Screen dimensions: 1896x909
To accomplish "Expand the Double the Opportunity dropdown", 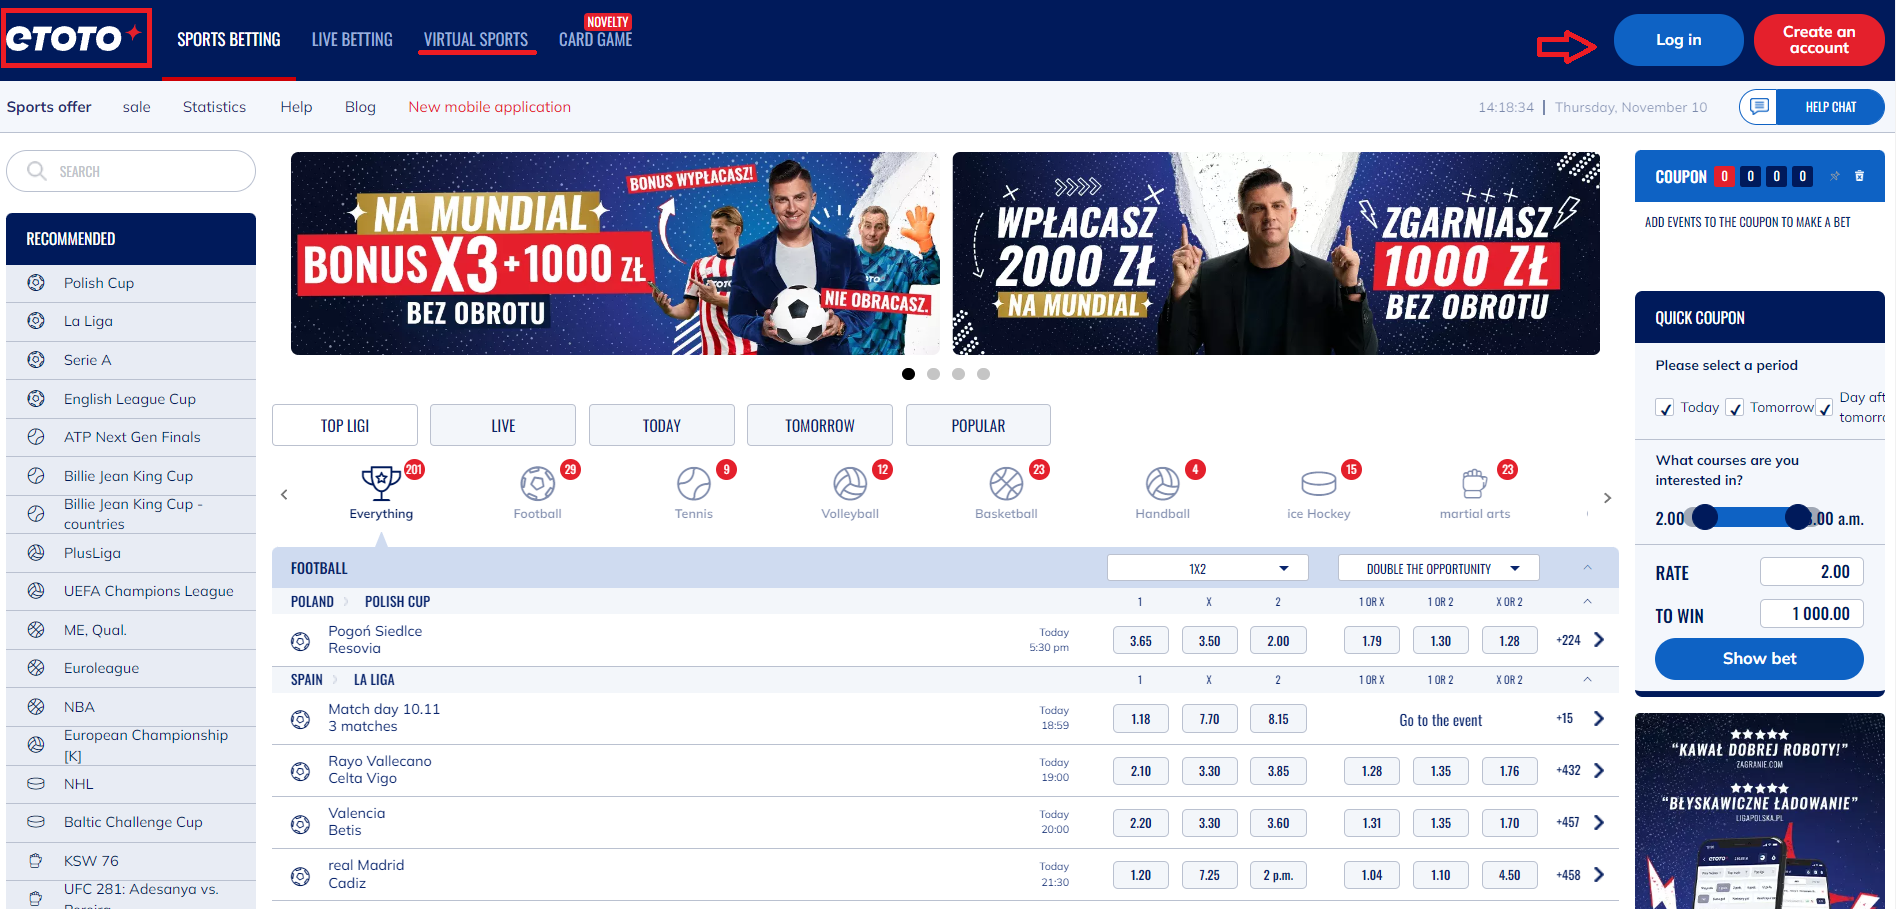I will pyautogui.click(x=1438, y=568).
